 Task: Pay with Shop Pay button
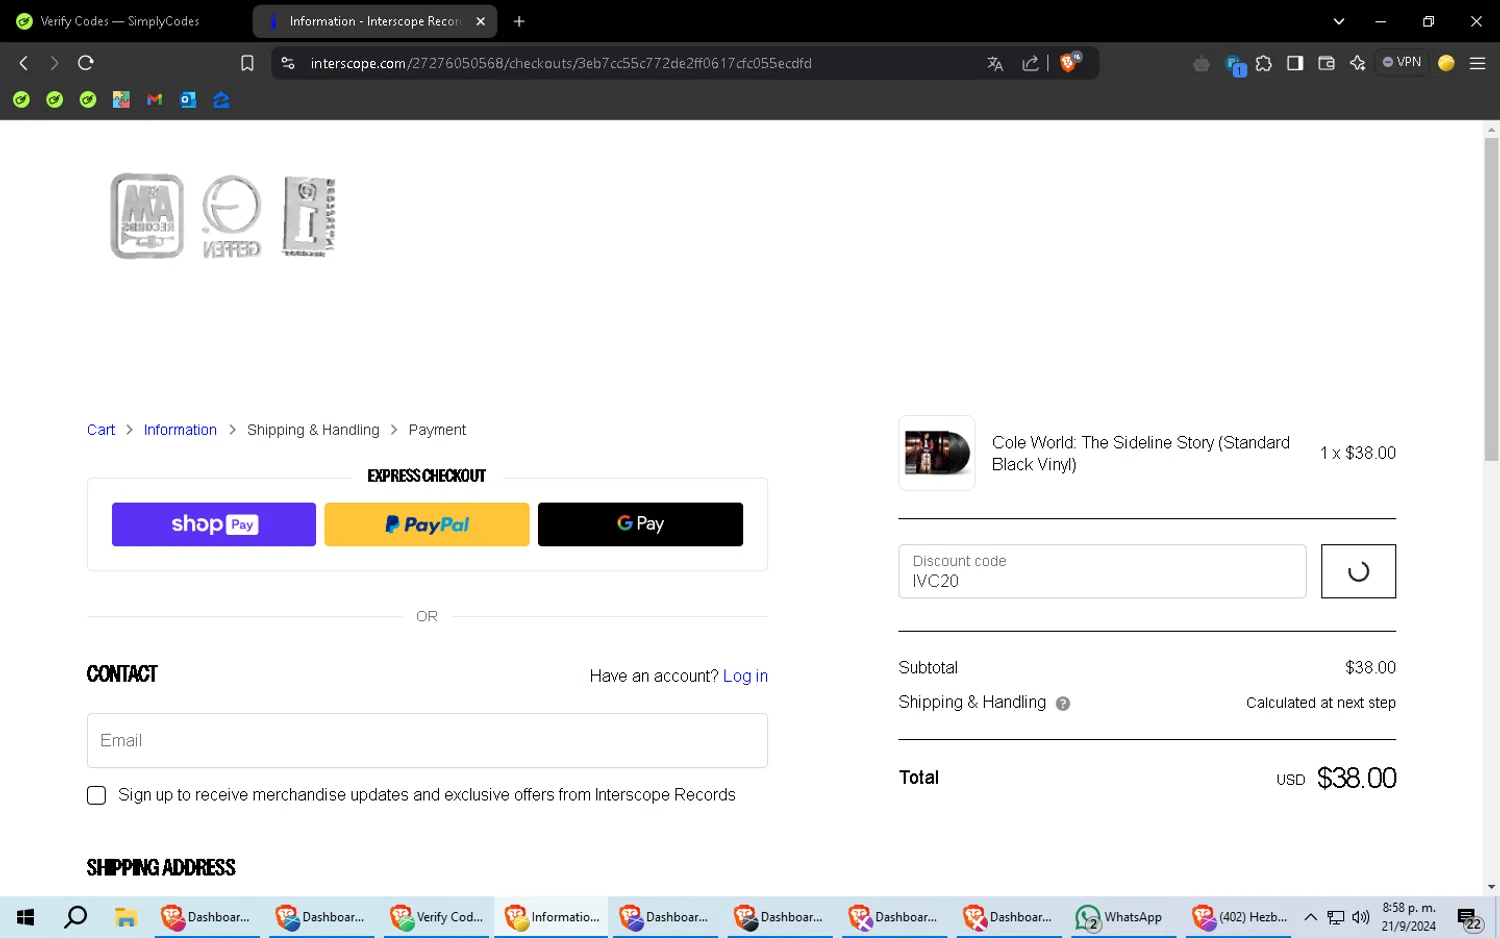tap(214, 524)
